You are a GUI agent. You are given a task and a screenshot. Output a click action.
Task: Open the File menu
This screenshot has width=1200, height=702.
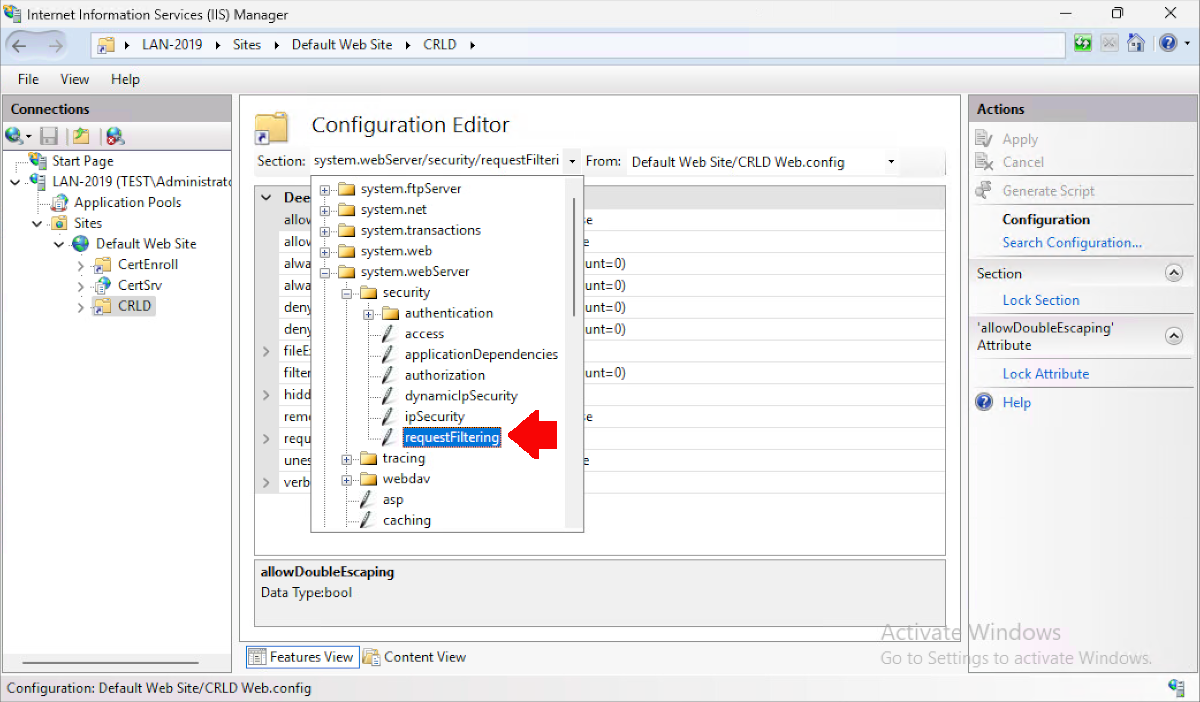pos(28,79)
